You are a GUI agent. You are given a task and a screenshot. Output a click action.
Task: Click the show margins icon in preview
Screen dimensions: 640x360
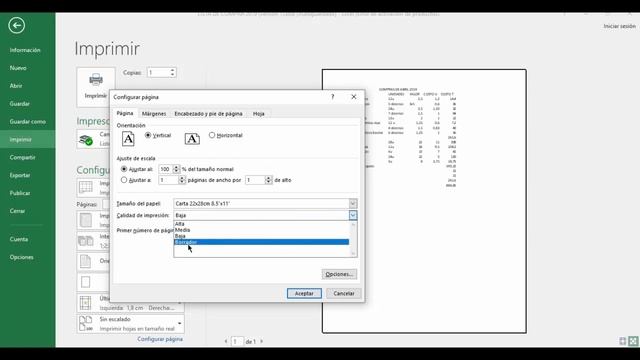point(622,341)
